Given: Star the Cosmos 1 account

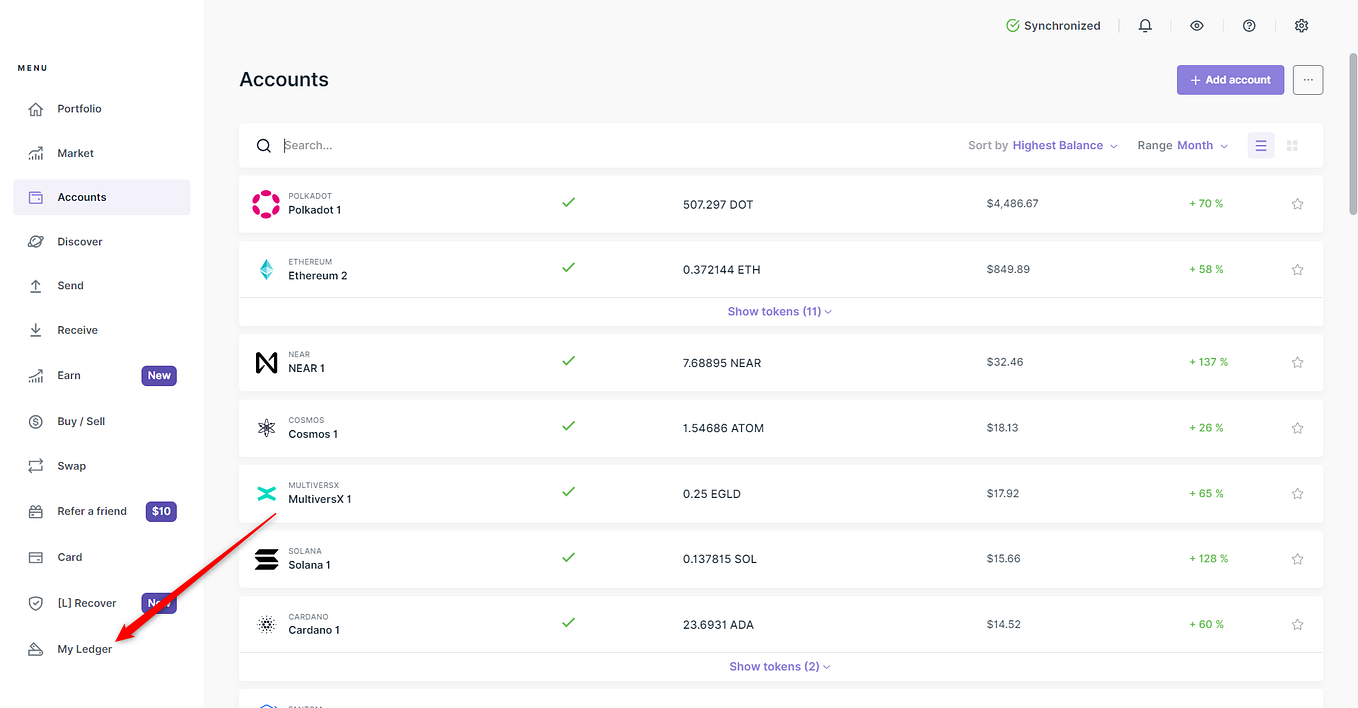Looking at the screenshot, I should tap(1297, 428).
